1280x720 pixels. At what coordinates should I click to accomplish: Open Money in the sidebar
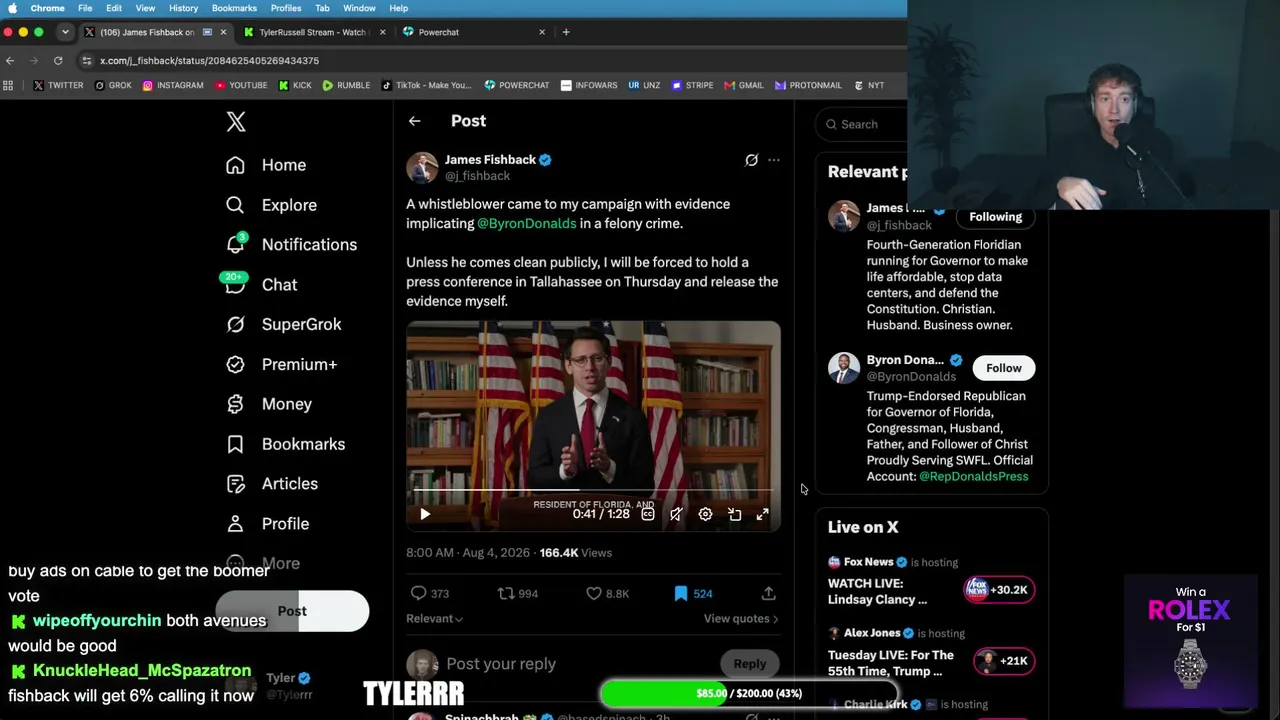[x=269, y=404]
